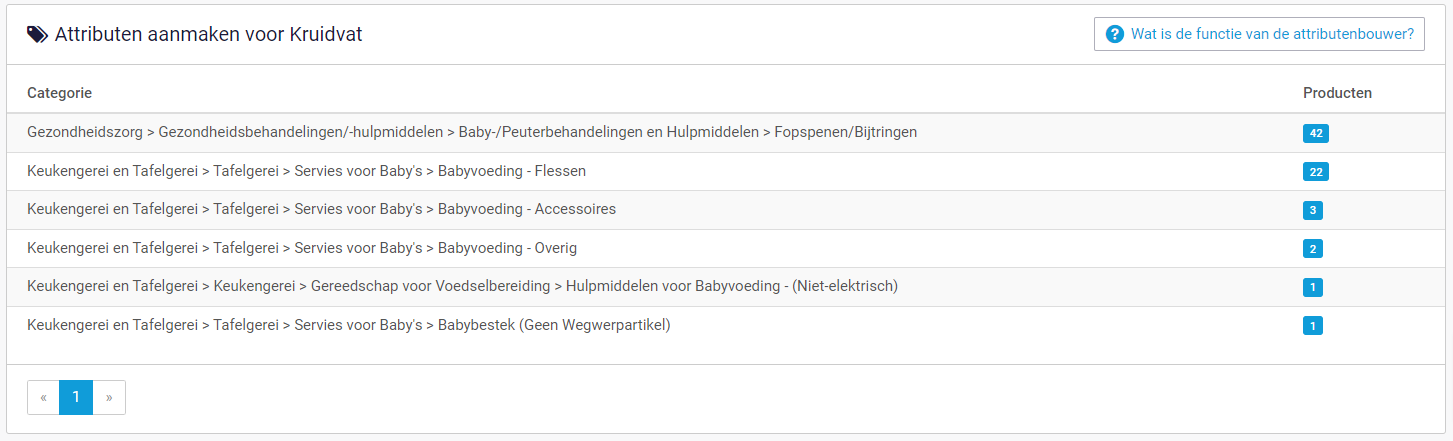Viewport: 1453px width, 441px height.
Task: Click the question mark help icon
Action: [x=1115, y=34]
